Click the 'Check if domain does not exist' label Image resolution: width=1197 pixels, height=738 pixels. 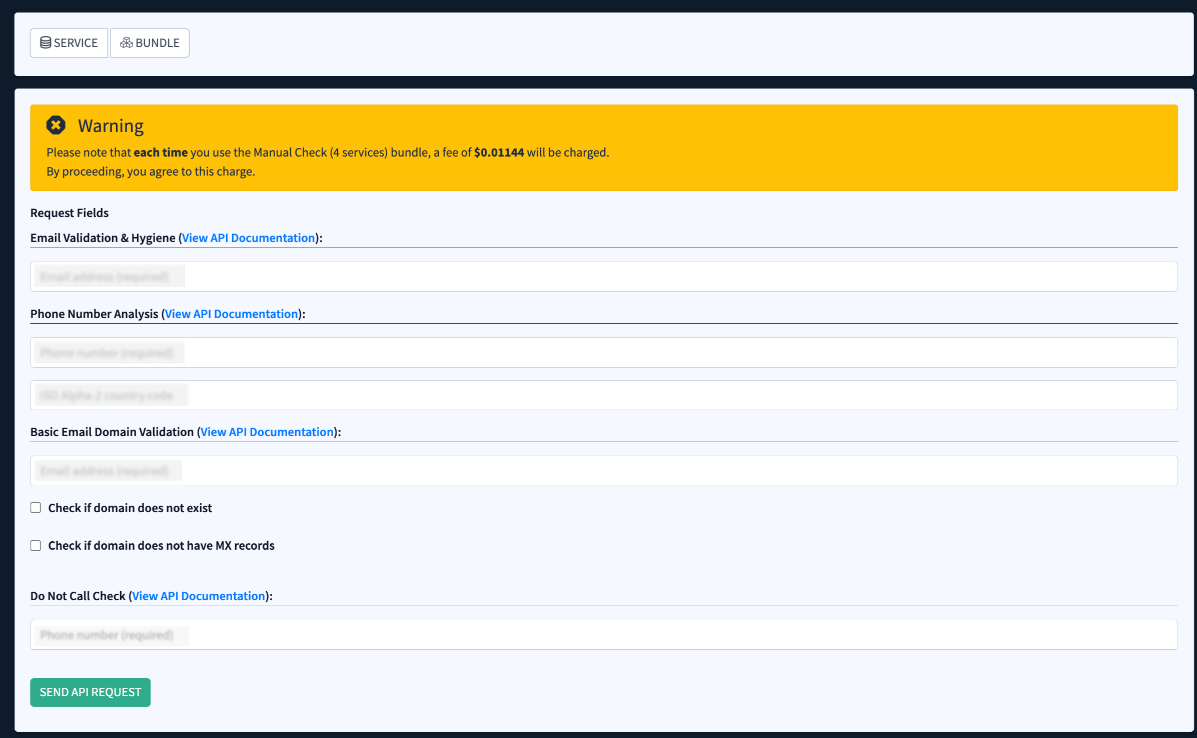pos(130,508)
